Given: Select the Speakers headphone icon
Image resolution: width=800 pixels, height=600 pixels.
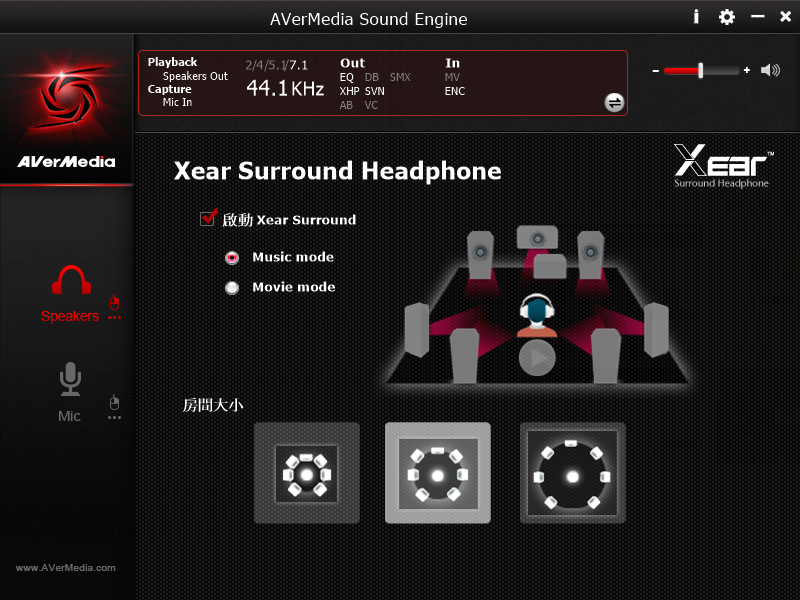Looking at the screenshot, I should coord(71,280).
